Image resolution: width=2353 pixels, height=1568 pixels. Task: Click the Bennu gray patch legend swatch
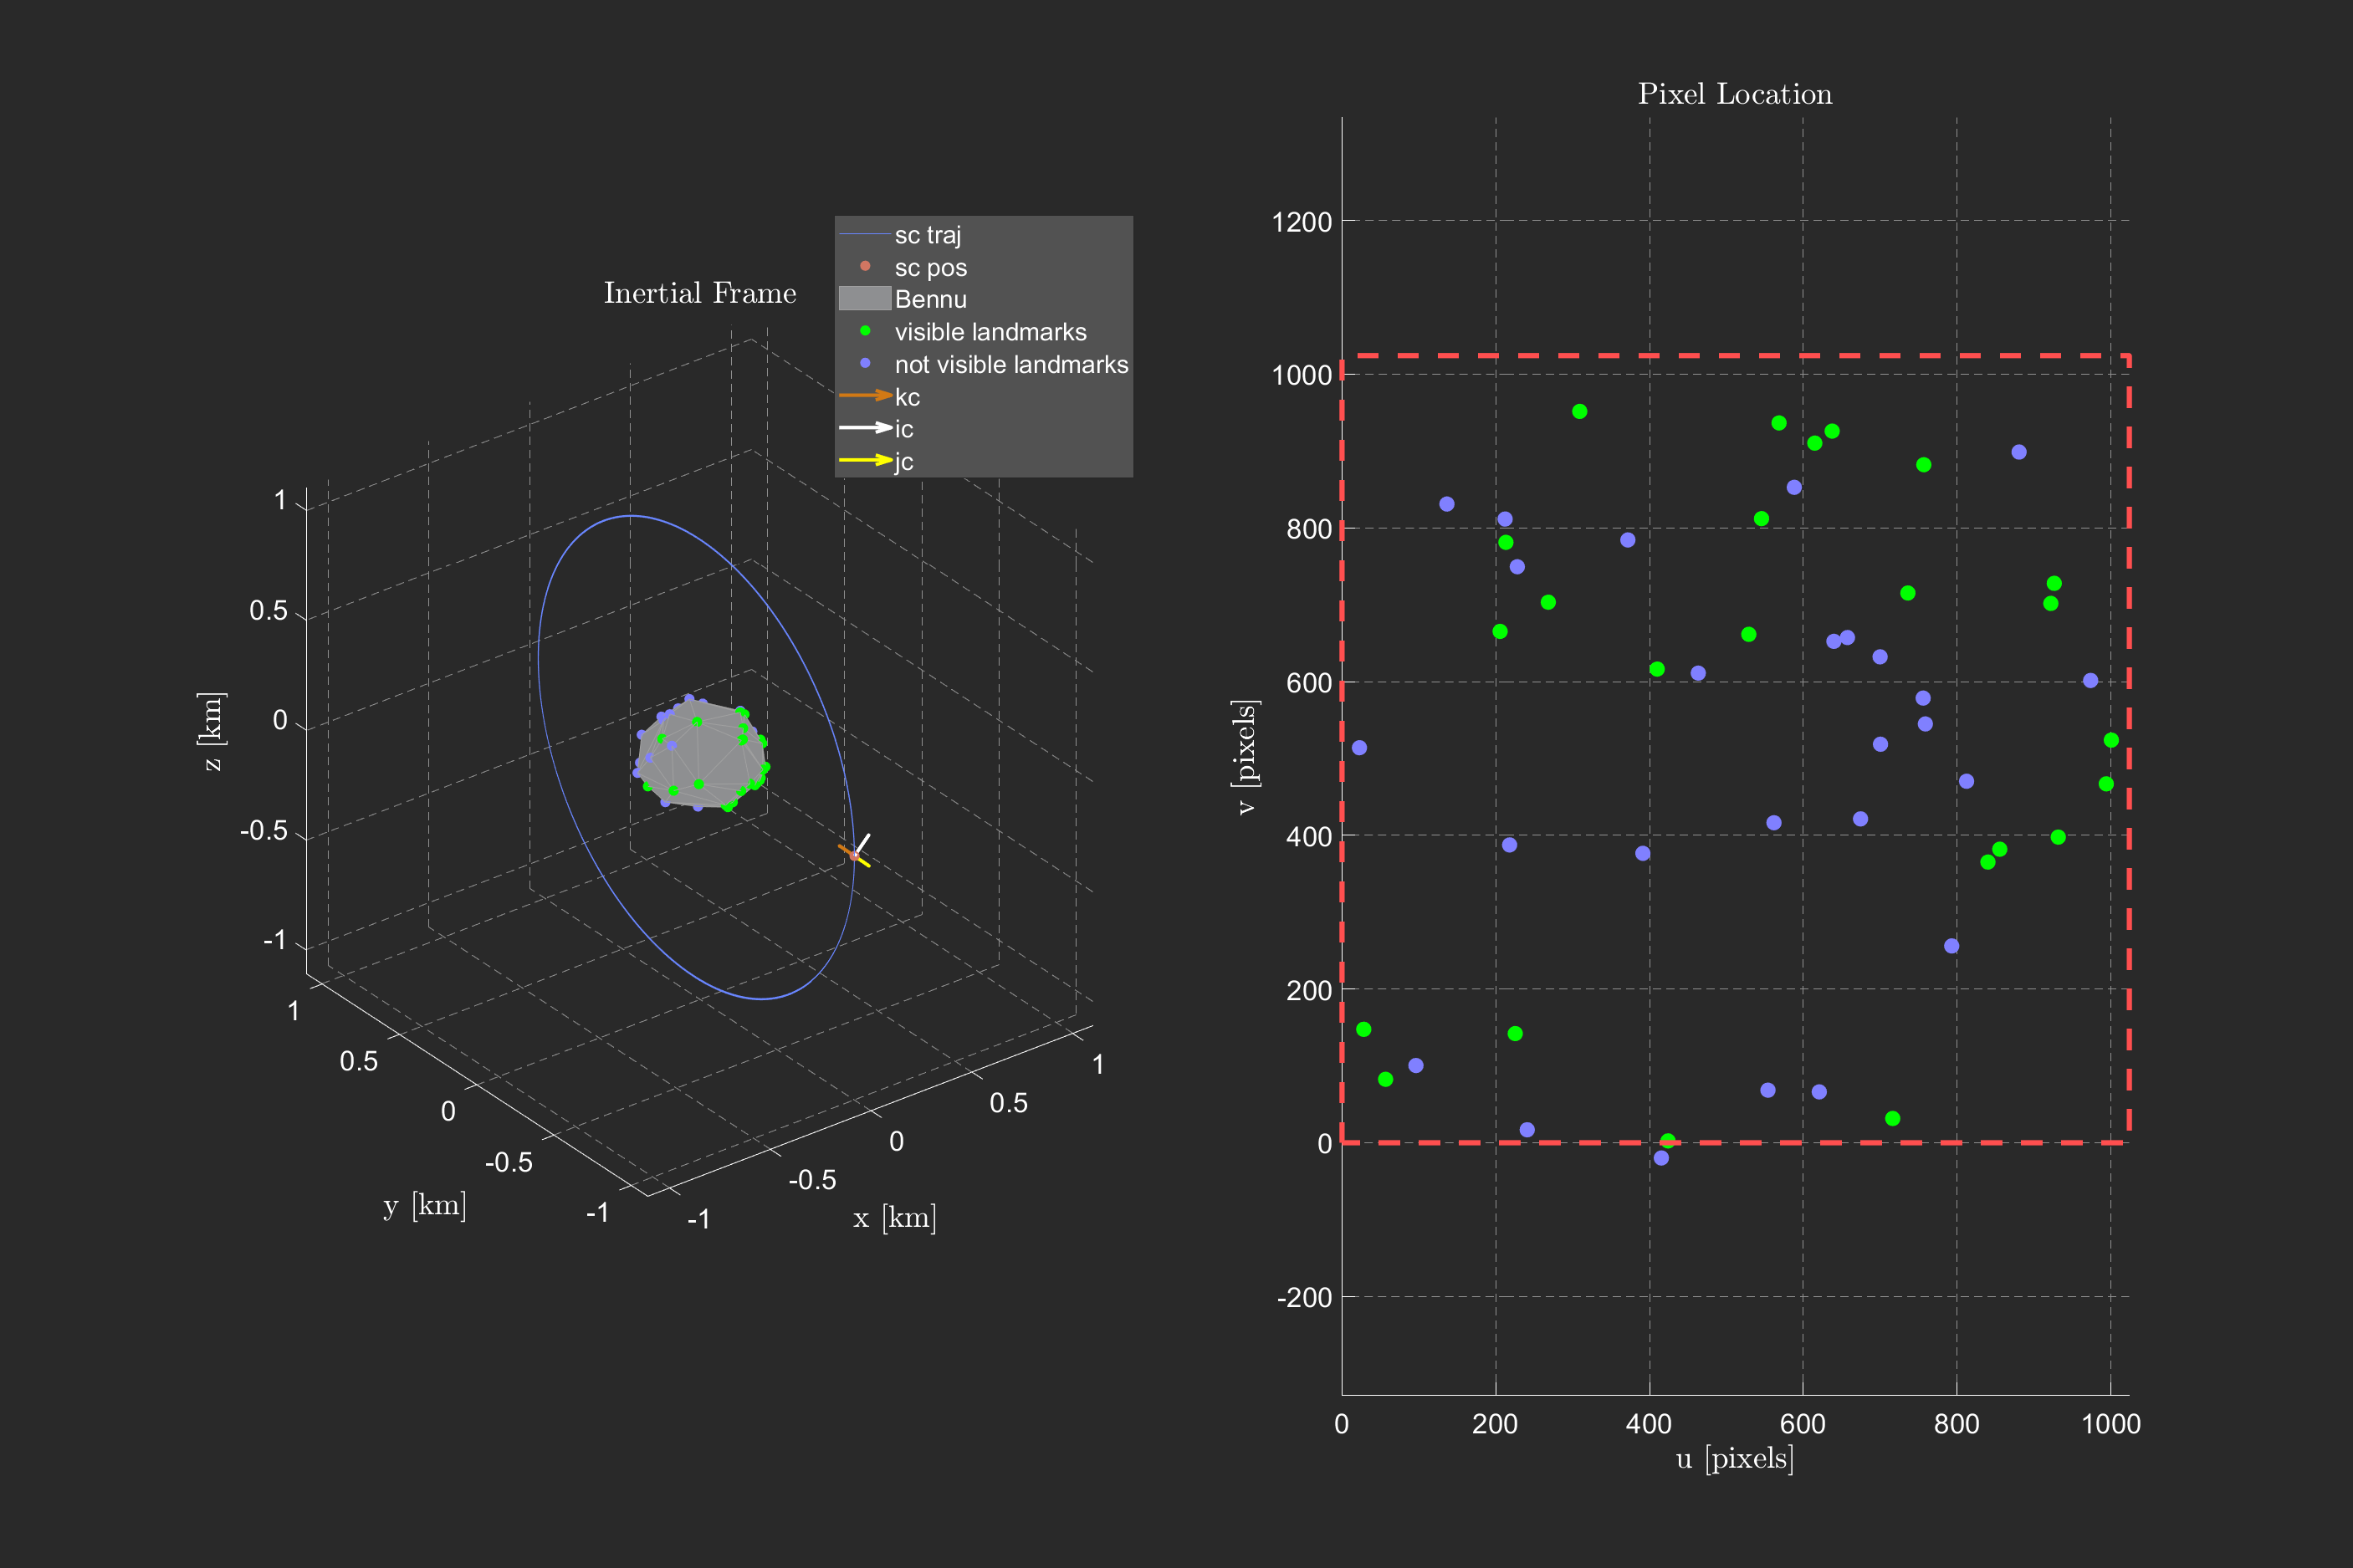[864, 299]
